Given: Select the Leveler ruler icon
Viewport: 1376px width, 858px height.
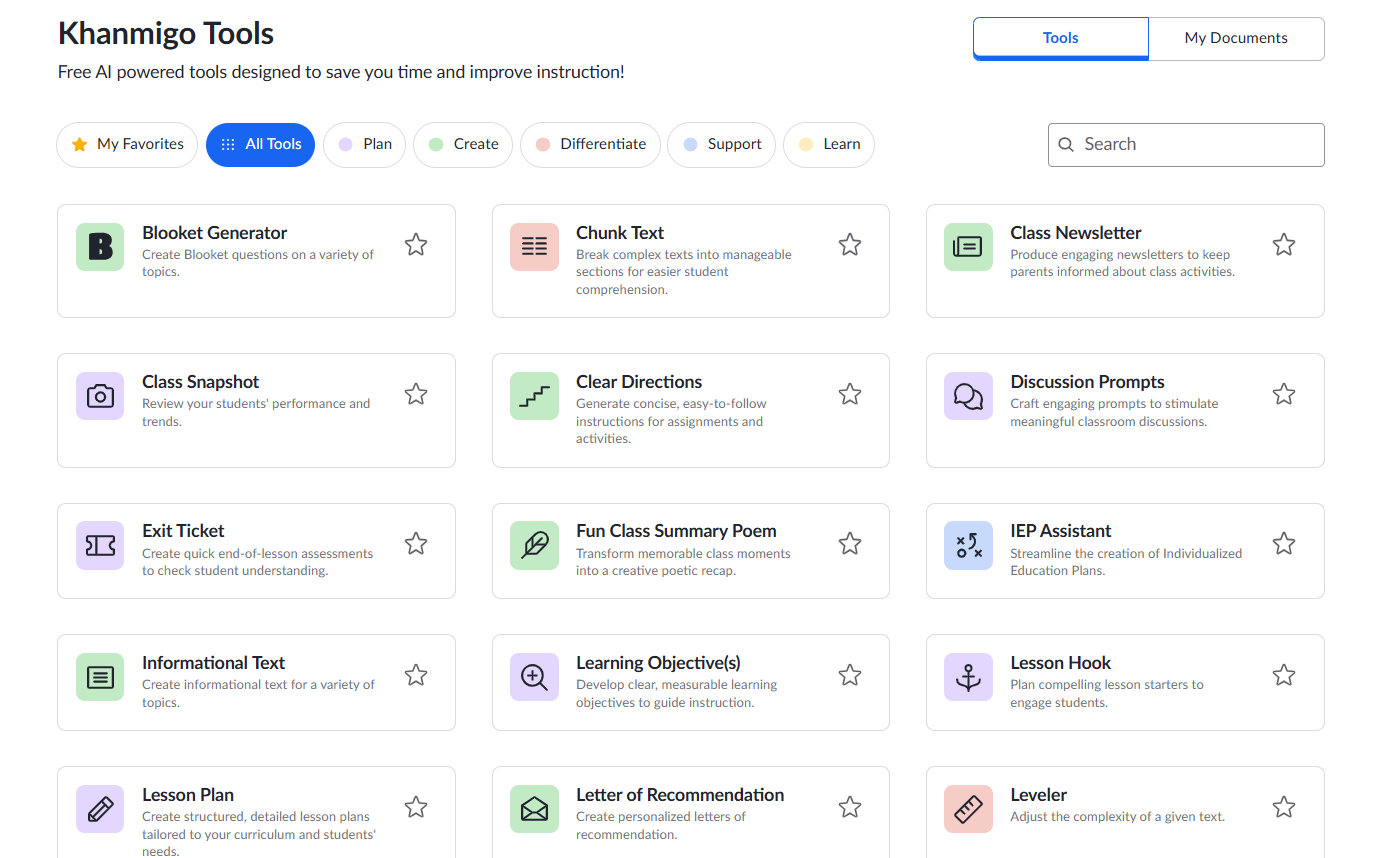Looking at the screenshot, I should pyautogui.click(x=968, y=810).
